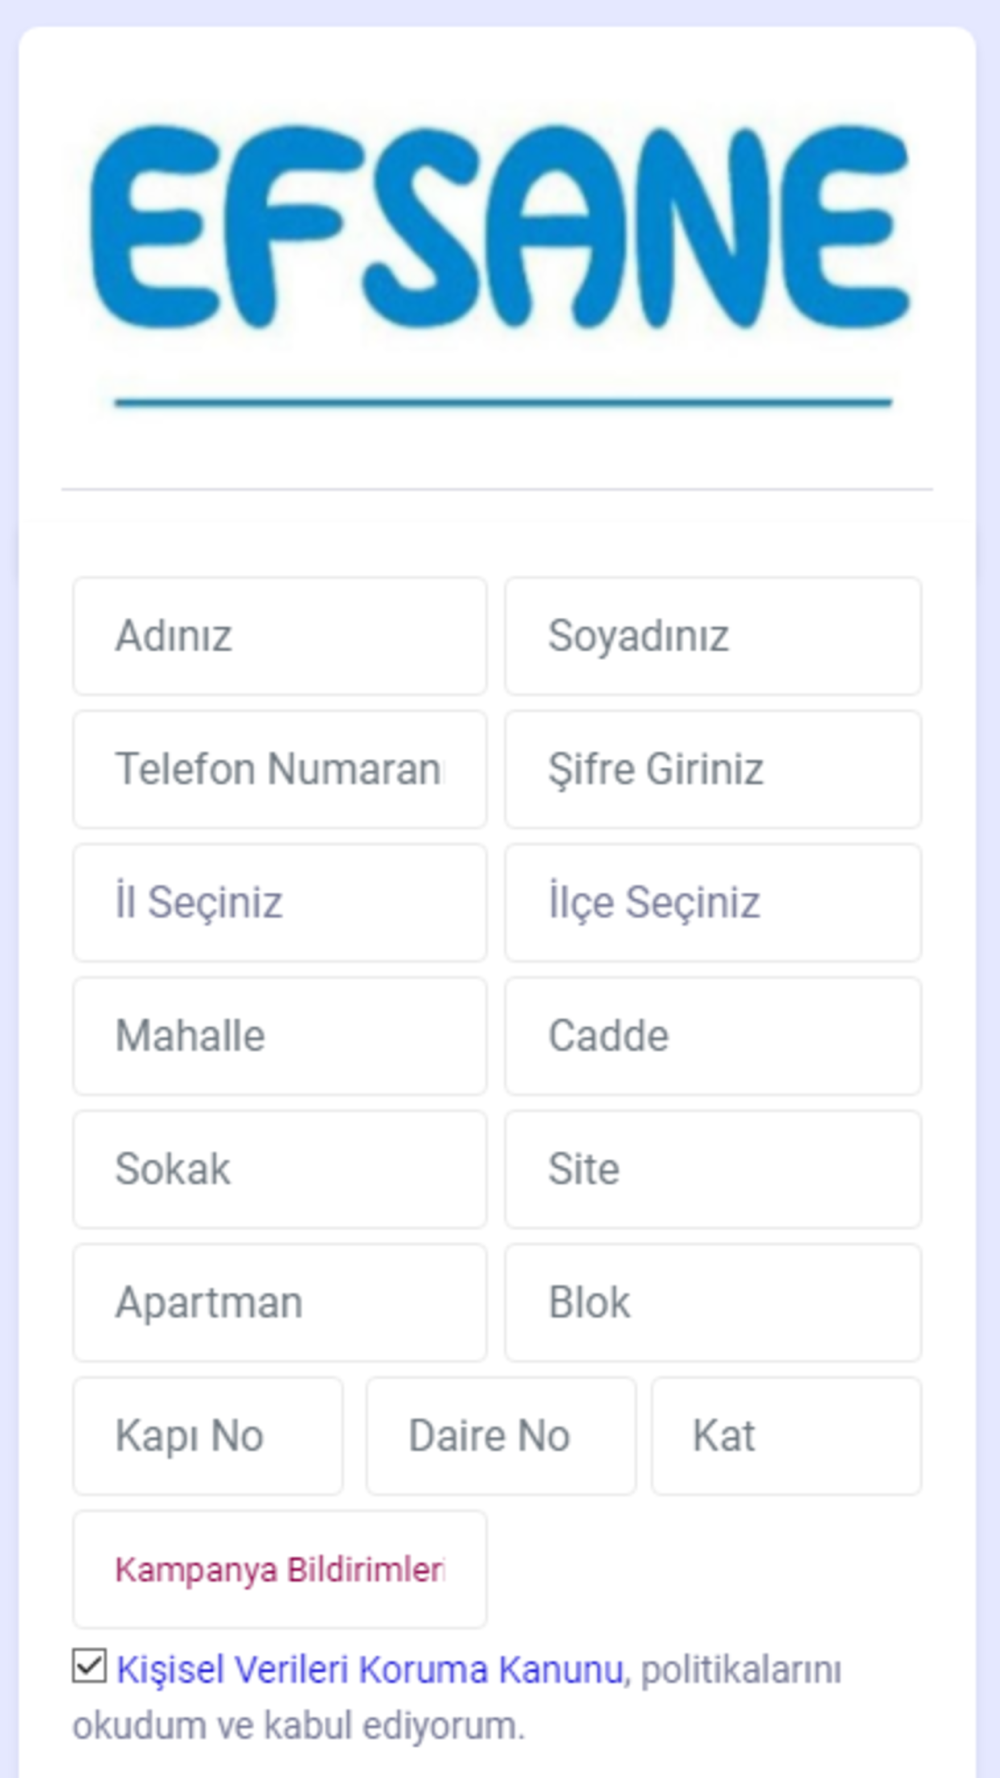Select the Soyadınız surname field
The height and width of the screenshot is (1778, 1000).
point(713,636)
